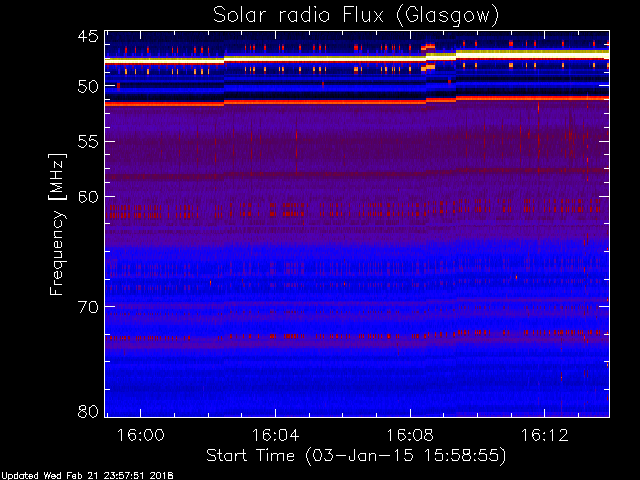Click inside the spectrogram plot area
The width and height of the screenshot is (640, 480).
357,224
